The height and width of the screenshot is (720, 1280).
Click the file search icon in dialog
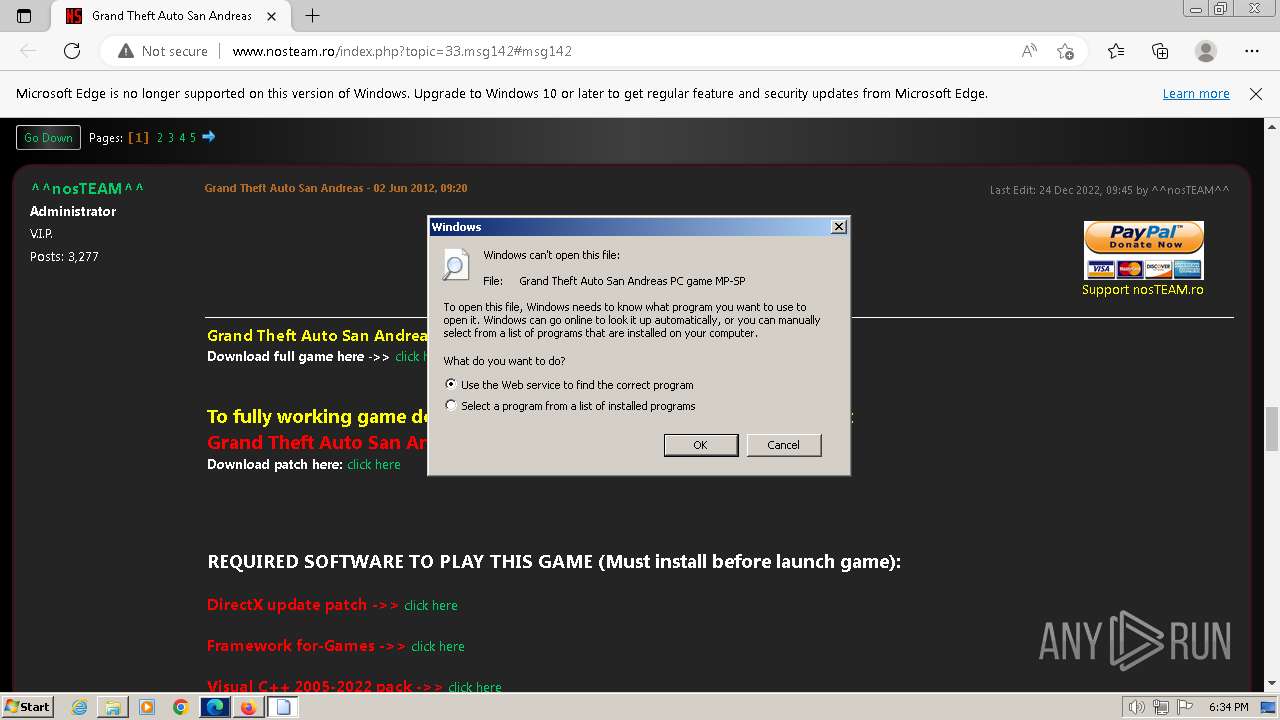pos(456,264)
